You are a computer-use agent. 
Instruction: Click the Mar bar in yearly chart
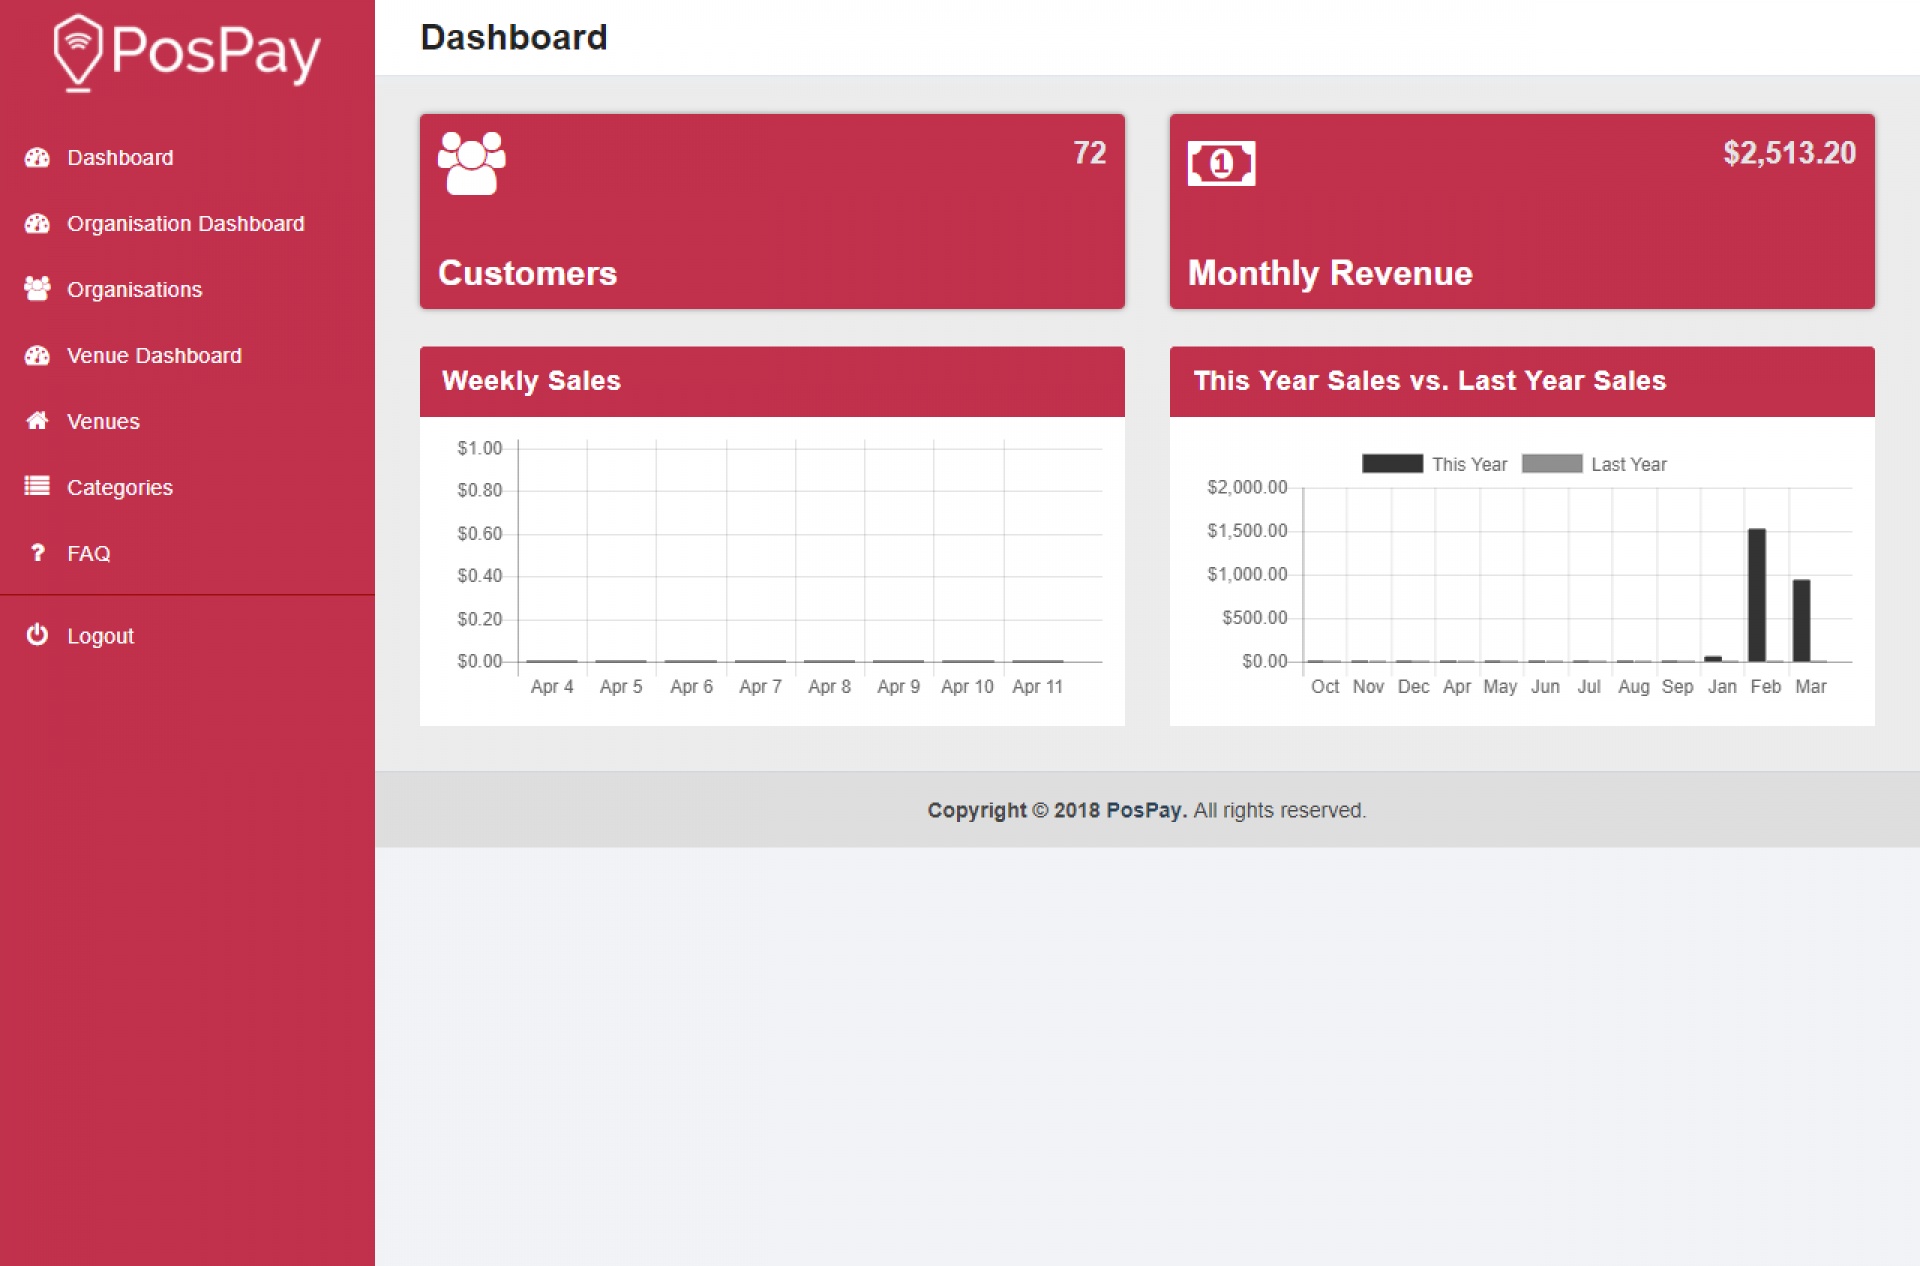point(1801,620)
